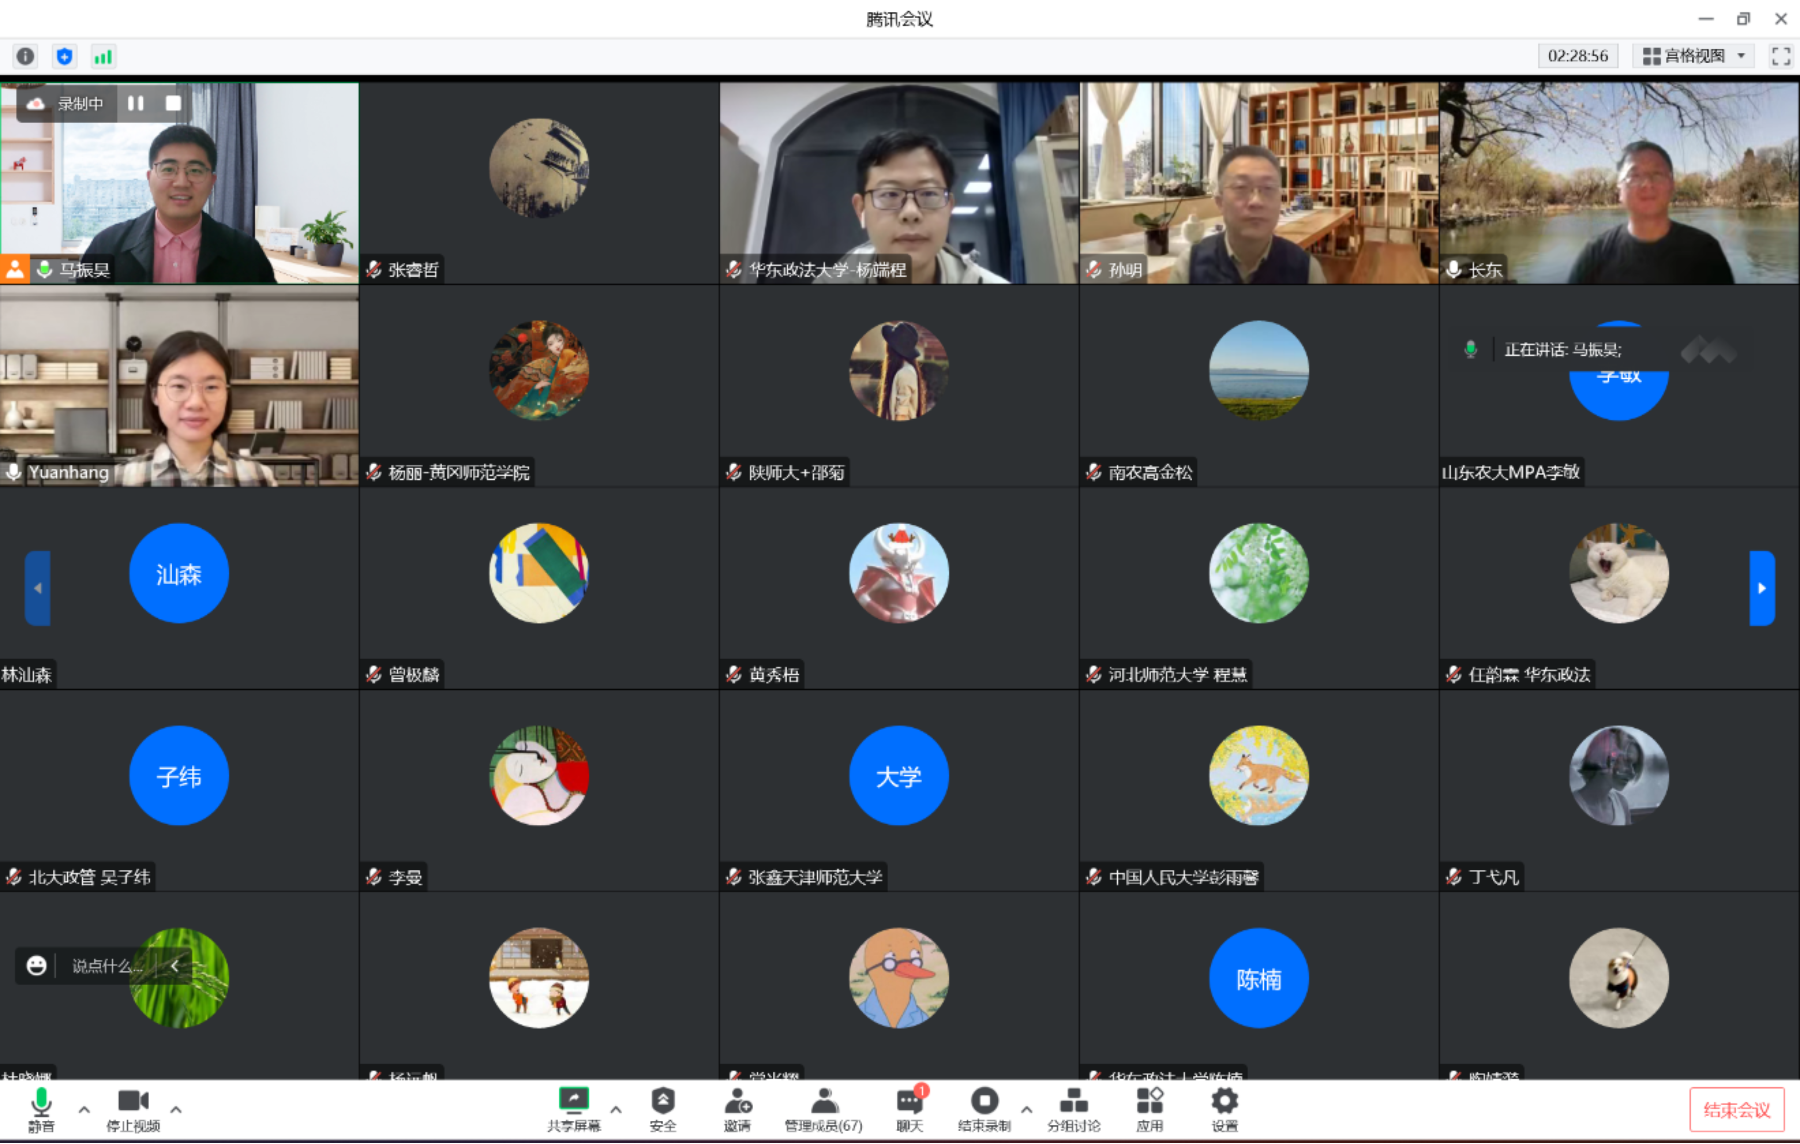This screenshot has height=1144, width=1800.
Task: Open the apps (应用) panel
Action: [x=1149, y=1108]
